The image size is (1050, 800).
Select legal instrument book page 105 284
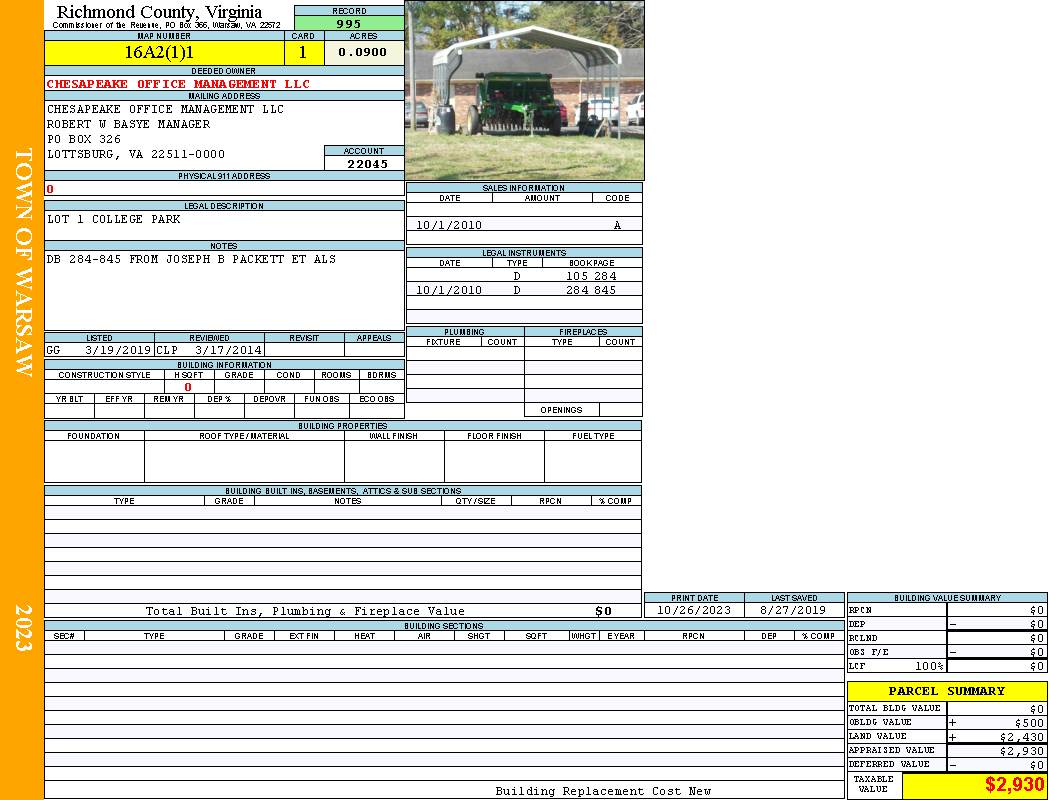[x=591, y=276]
